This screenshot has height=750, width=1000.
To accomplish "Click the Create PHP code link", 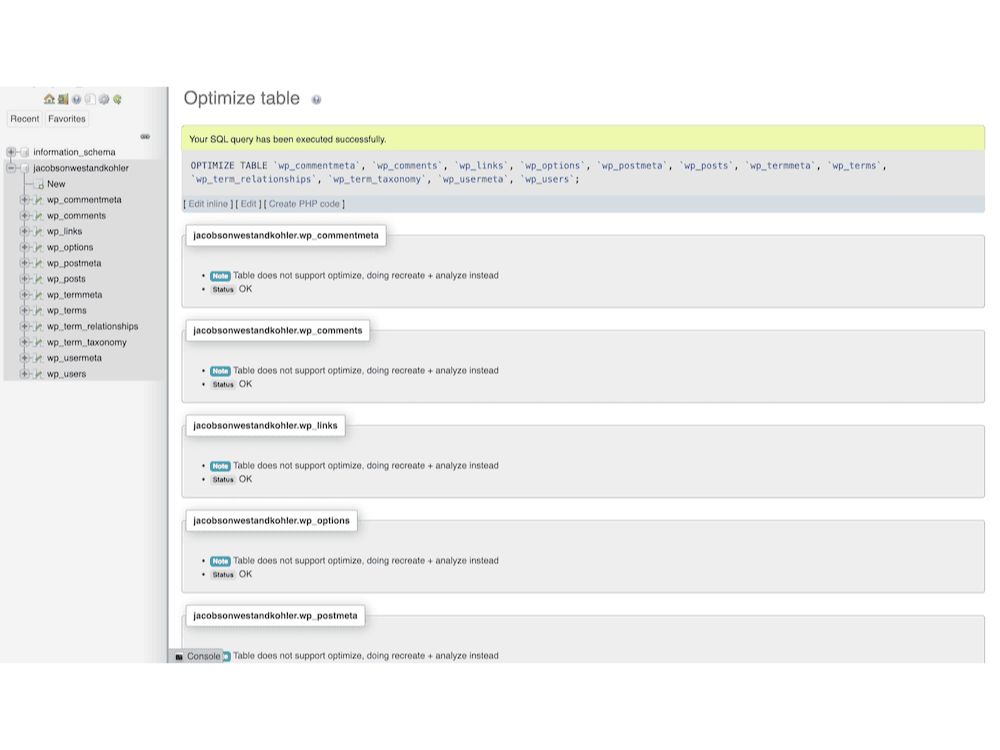I will tap(304, 204).
